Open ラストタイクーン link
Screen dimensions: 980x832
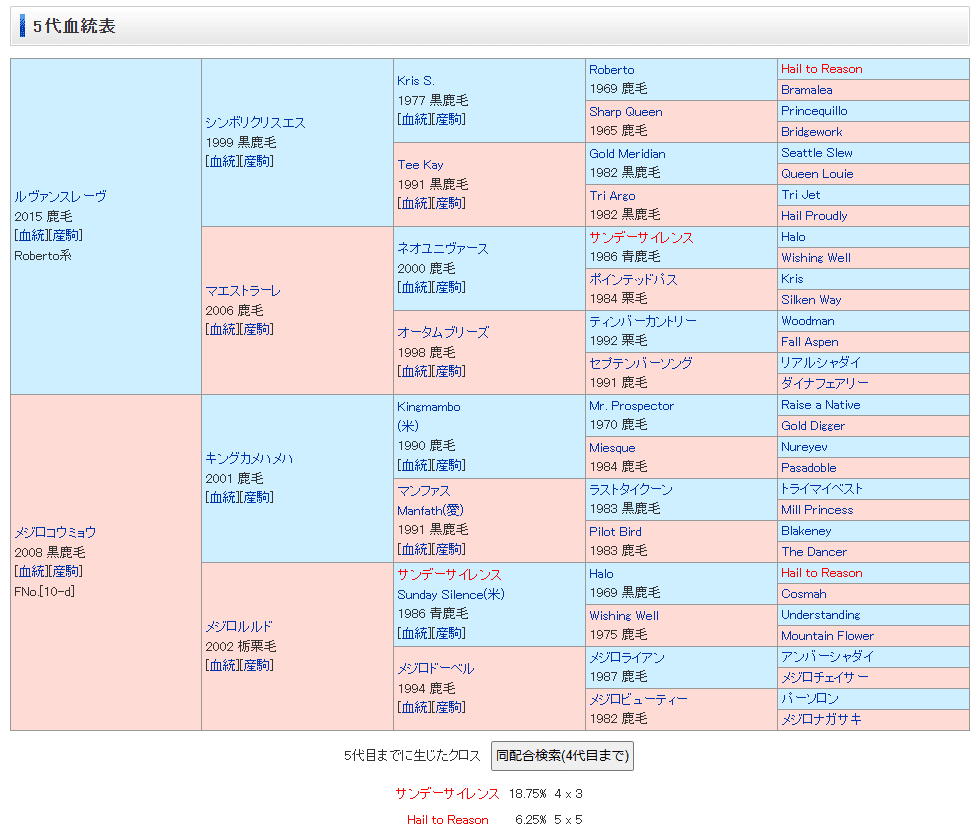point(631,489)
